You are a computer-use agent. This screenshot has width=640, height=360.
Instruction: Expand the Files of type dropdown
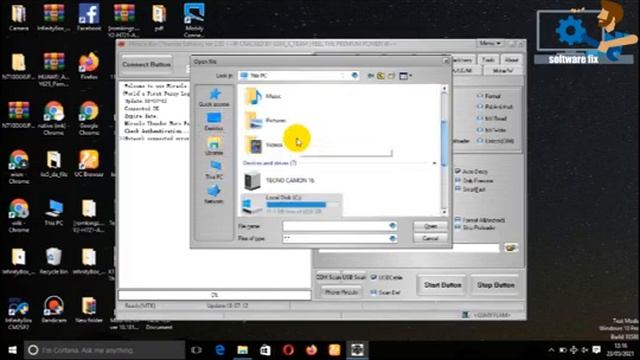coord(392,238)
